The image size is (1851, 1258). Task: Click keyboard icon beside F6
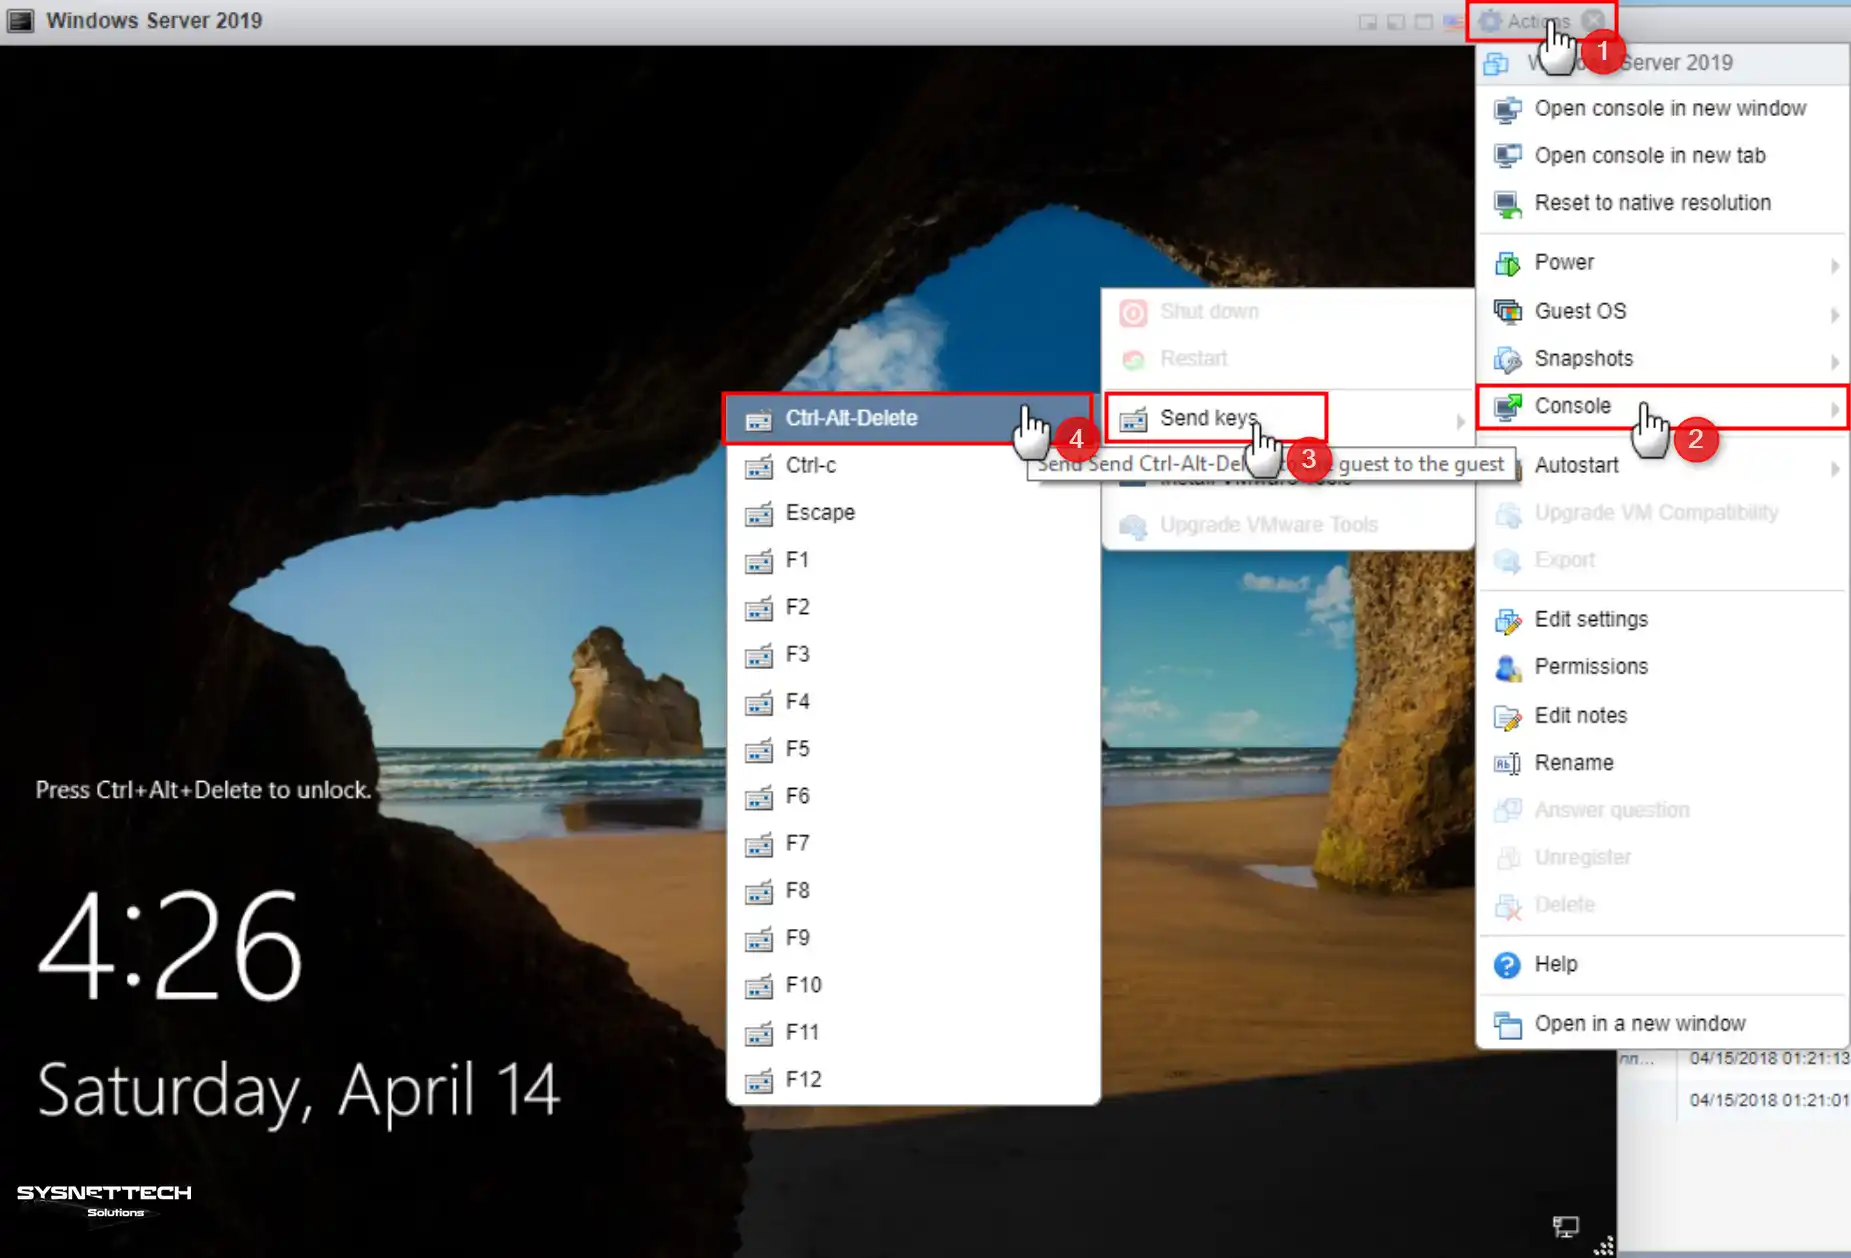point(759,797)
